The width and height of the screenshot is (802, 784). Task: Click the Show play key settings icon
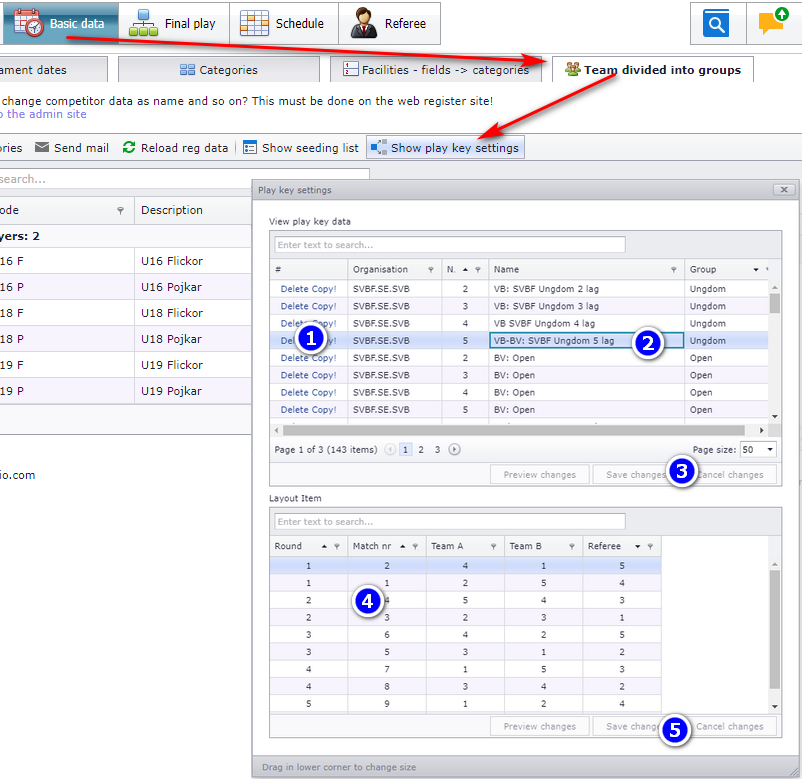[378, 148]
